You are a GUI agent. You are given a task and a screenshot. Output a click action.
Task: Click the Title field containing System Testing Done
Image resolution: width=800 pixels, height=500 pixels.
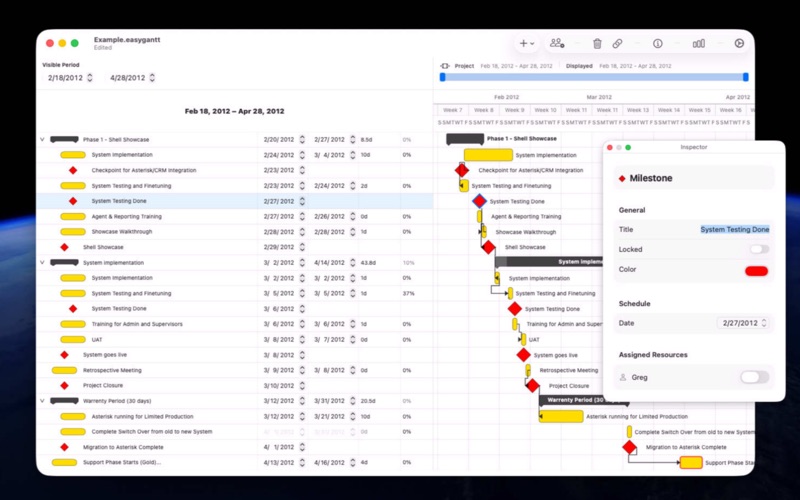(x=735, y=230)
